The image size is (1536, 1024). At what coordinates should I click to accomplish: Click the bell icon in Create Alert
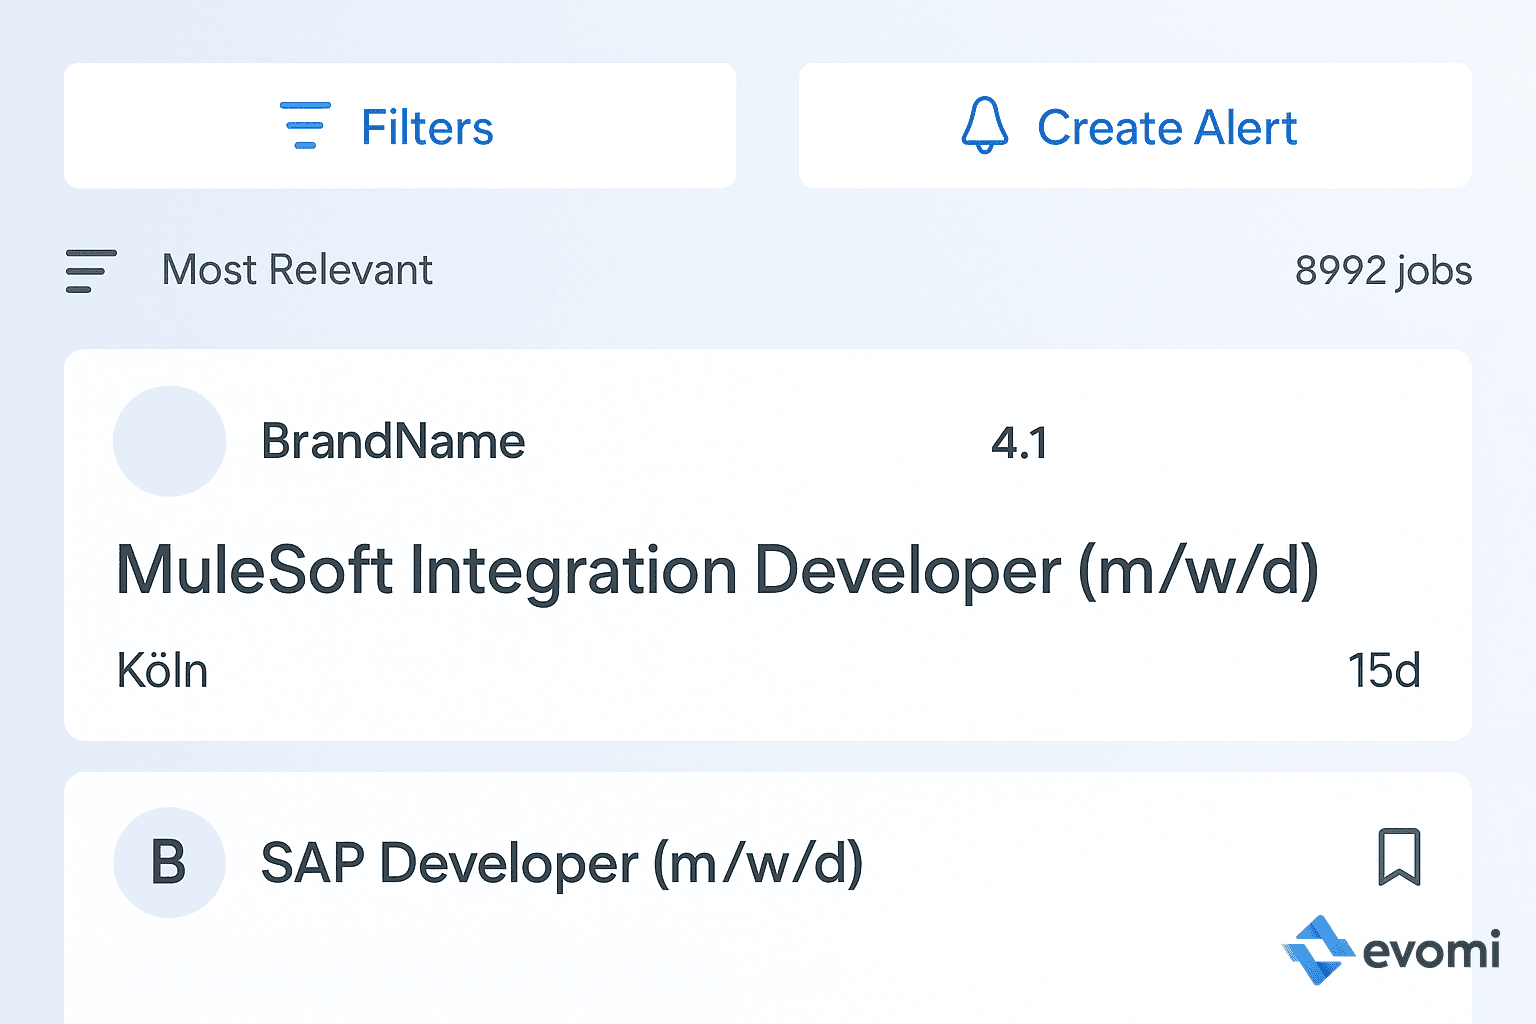tap(984, 126)
